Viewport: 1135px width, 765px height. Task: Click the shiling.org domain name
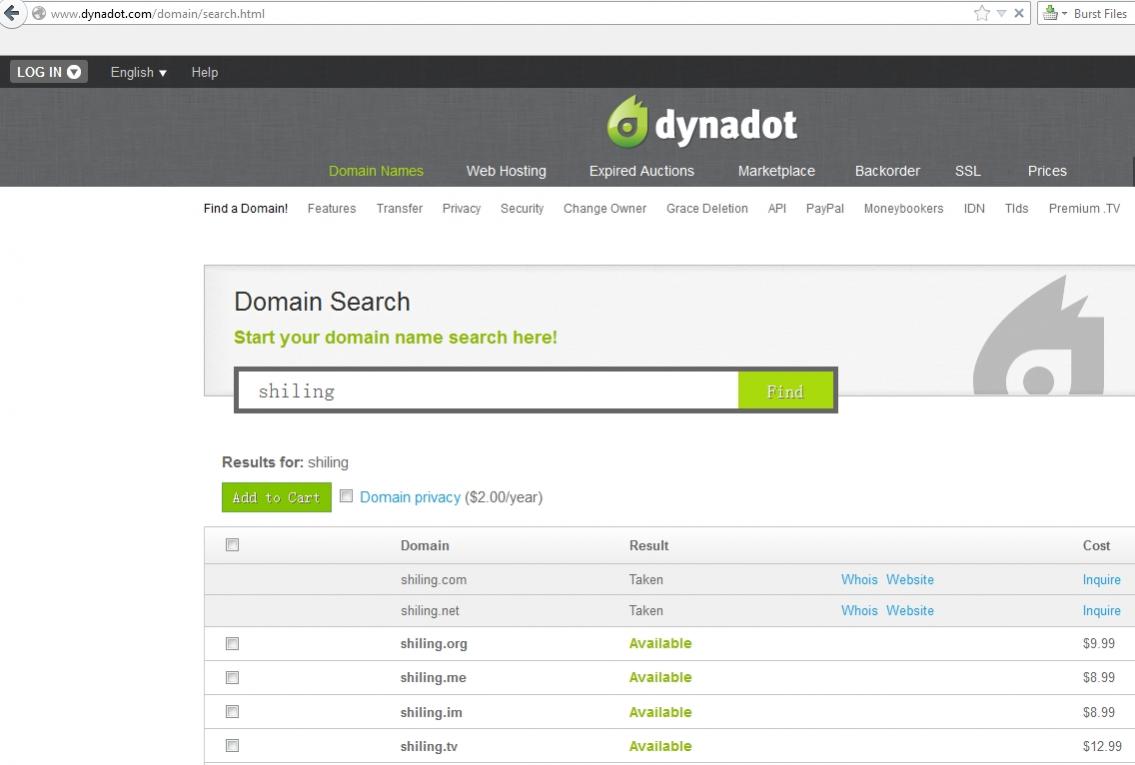click(x=434, y=643)
